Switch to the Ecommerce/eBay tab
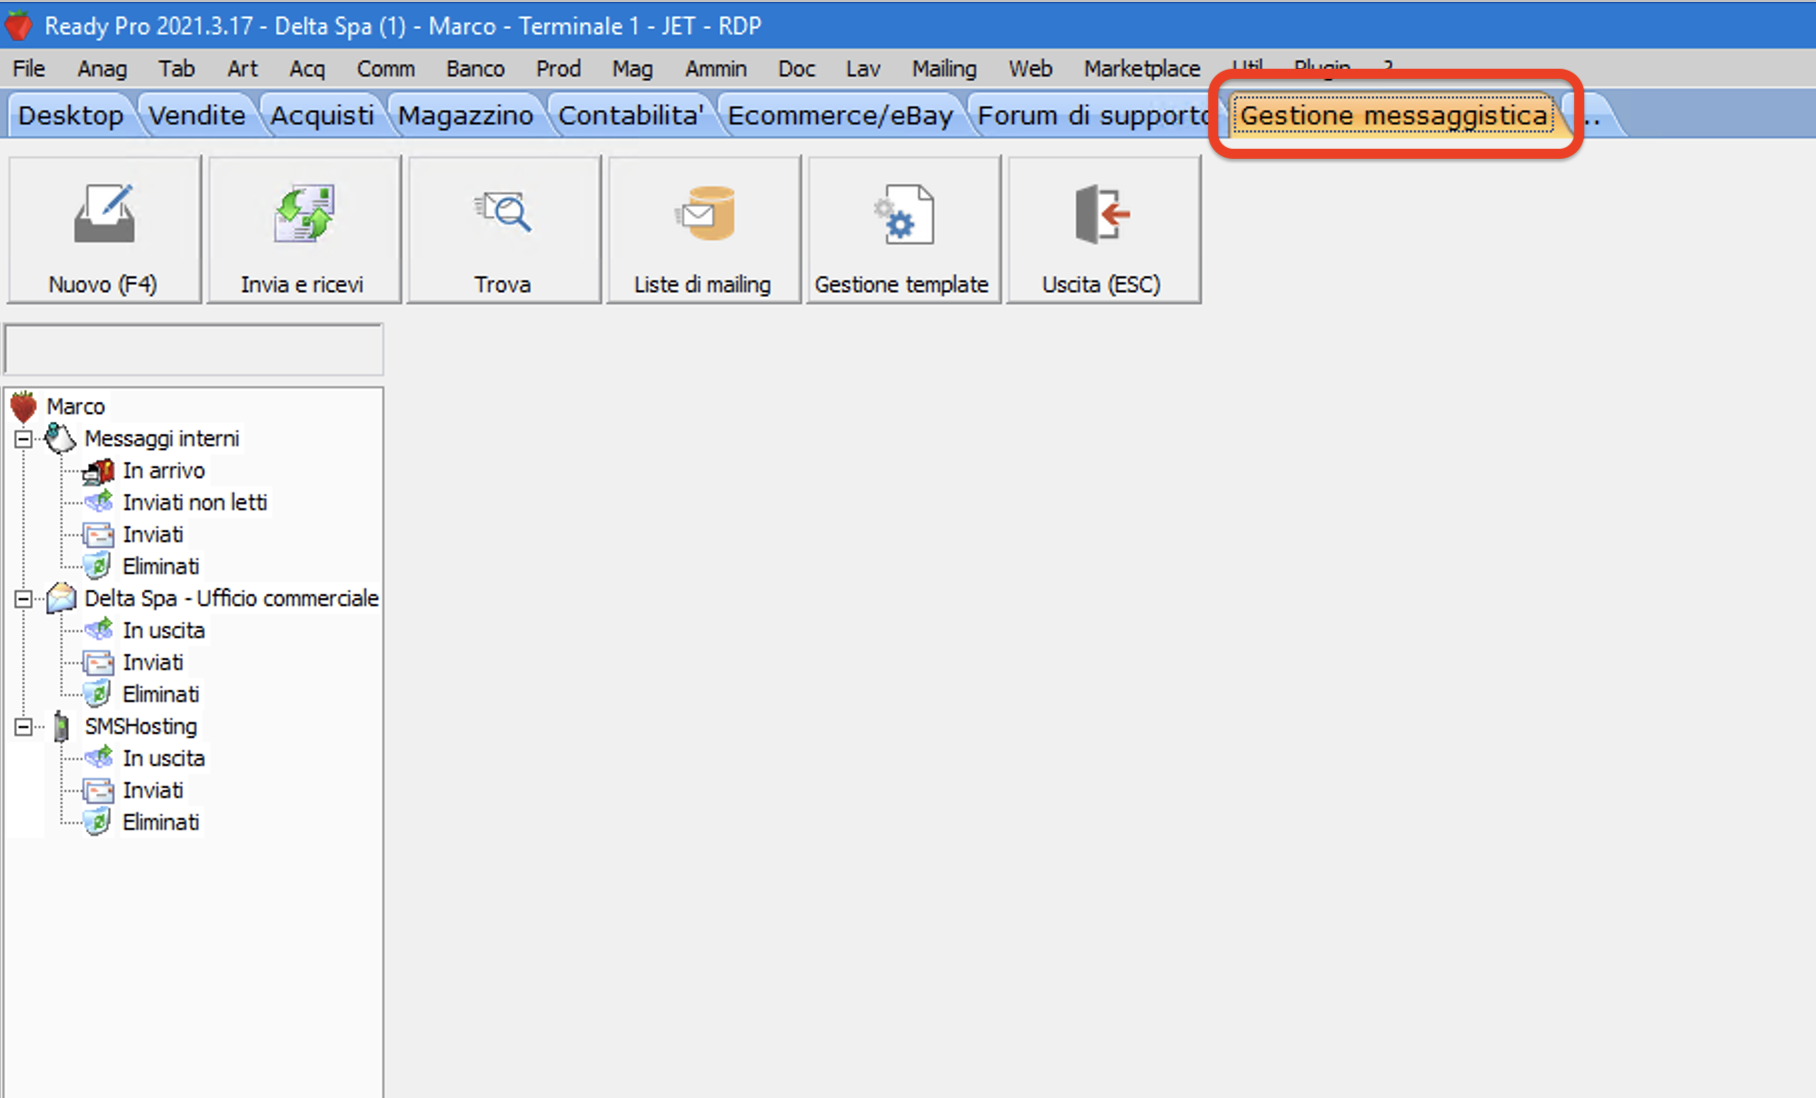The height and width of the screenshot is (1098, 1816). pos(840,116)
